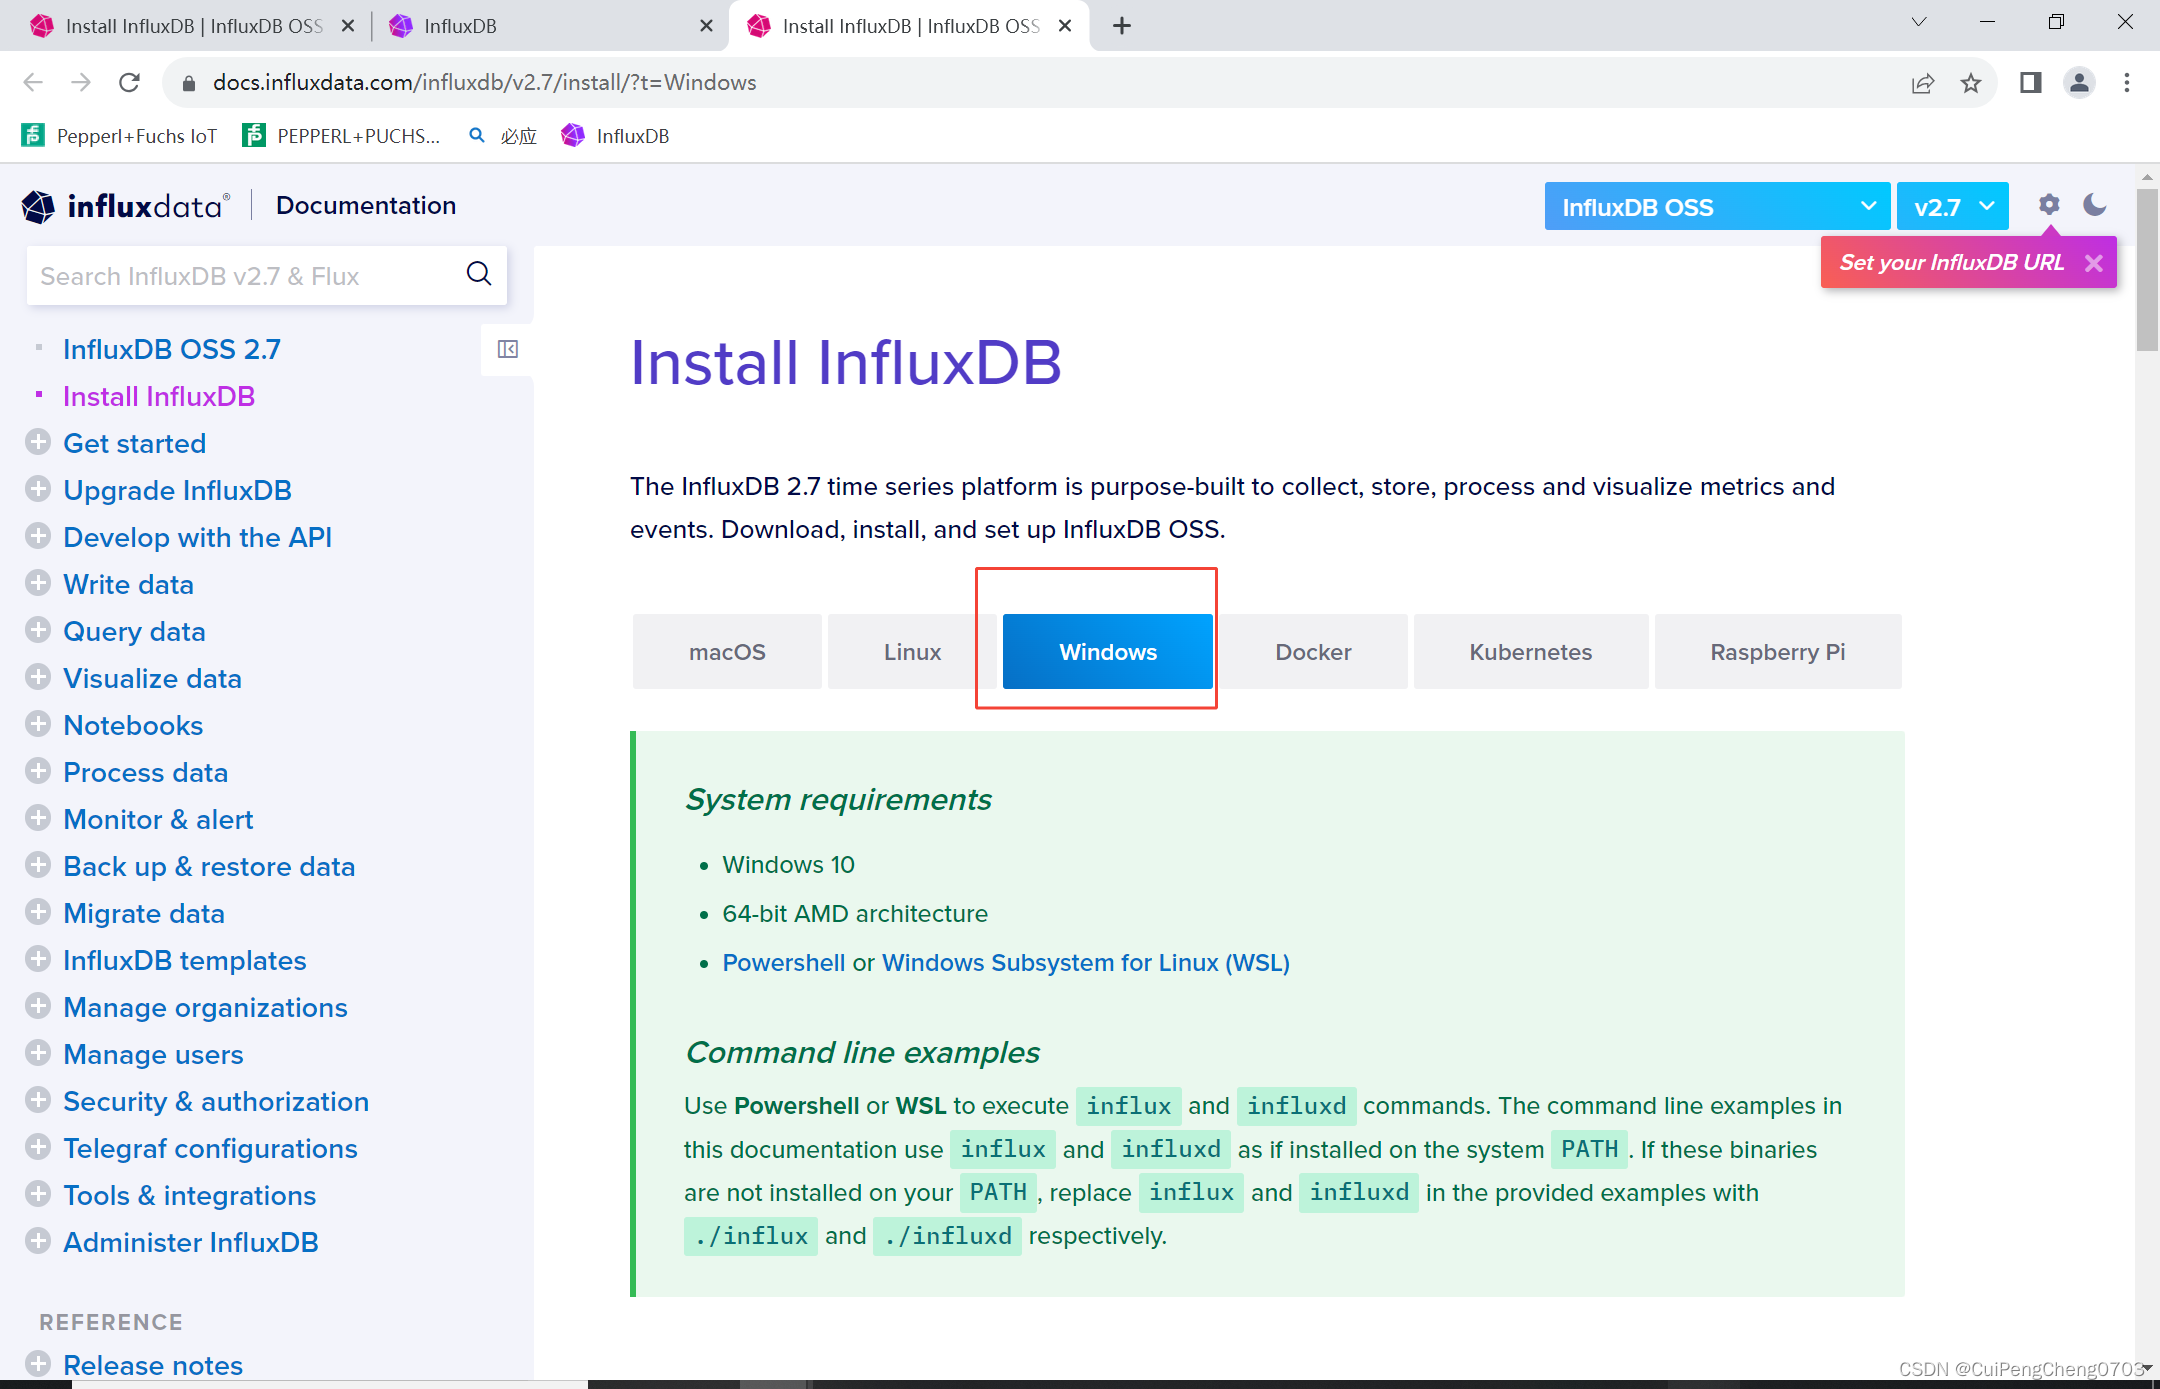Click the browser forward arrow
Image resolution: width=2160 pixels, height=1389 pixels.
pos(81,83)
